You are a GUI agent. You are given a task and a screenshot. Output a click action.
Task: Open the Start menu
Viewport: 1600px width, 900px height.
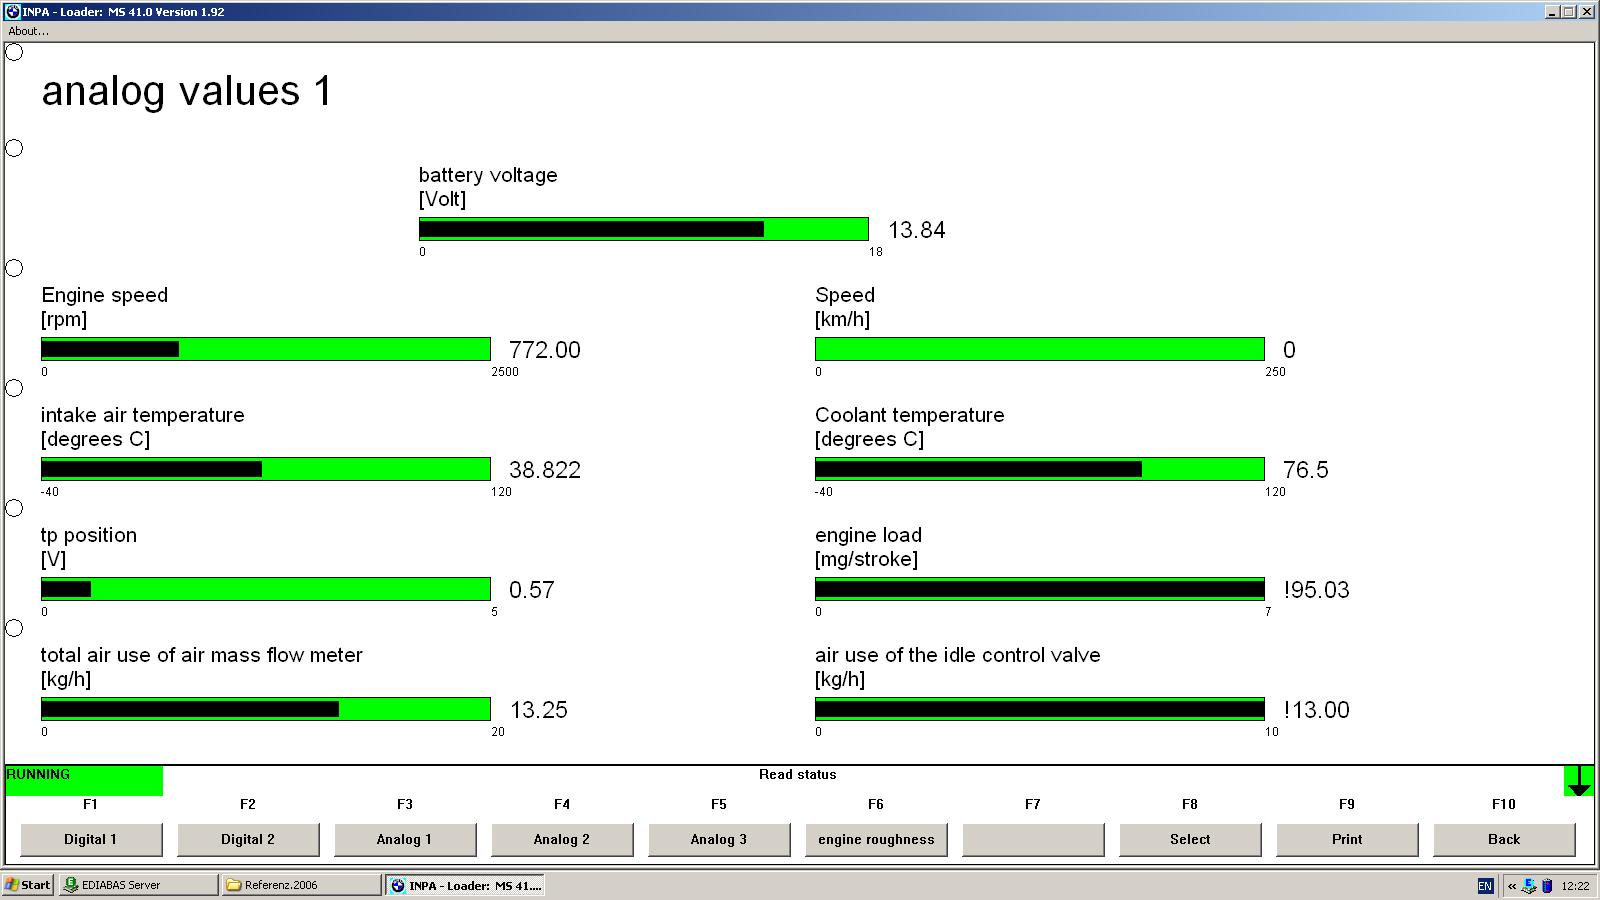pos(28,885)
